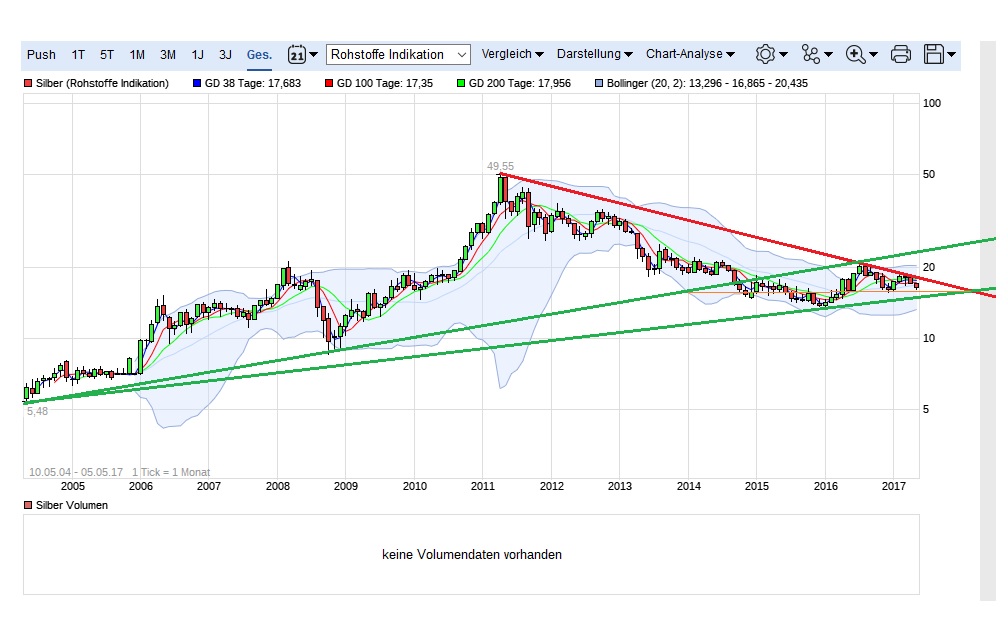
Task: Click the settings gear icon
Action: pyautogui.click(x=765, y=54)
